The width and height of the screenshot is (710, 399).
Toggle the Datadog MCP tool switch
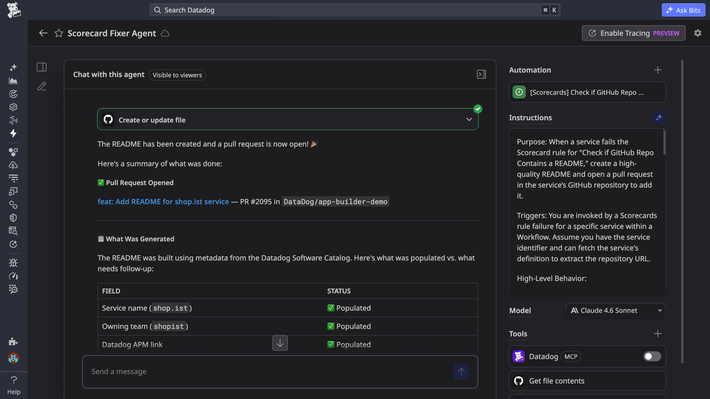tap(652, 356)
